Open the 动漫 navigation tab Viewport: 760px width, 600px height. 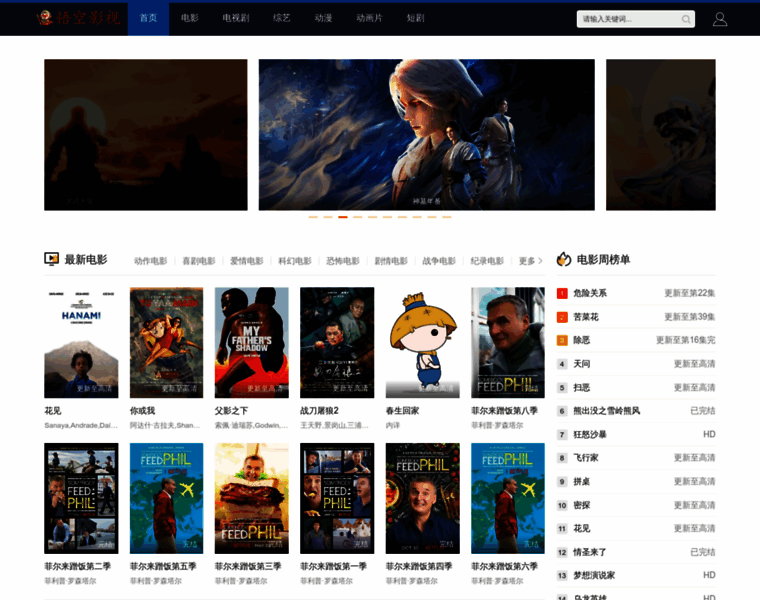point(323,18)
